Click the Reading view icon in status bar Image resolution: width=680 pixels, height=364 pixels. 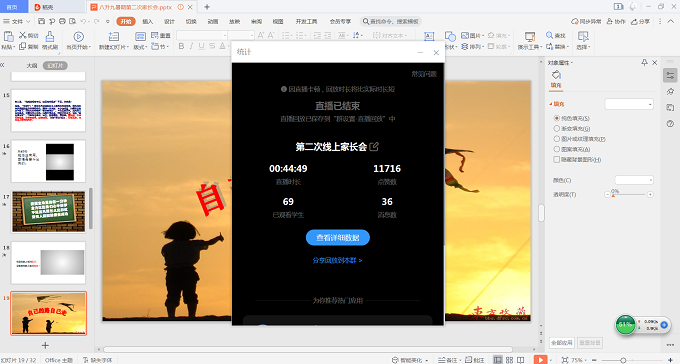click(520, 360)
